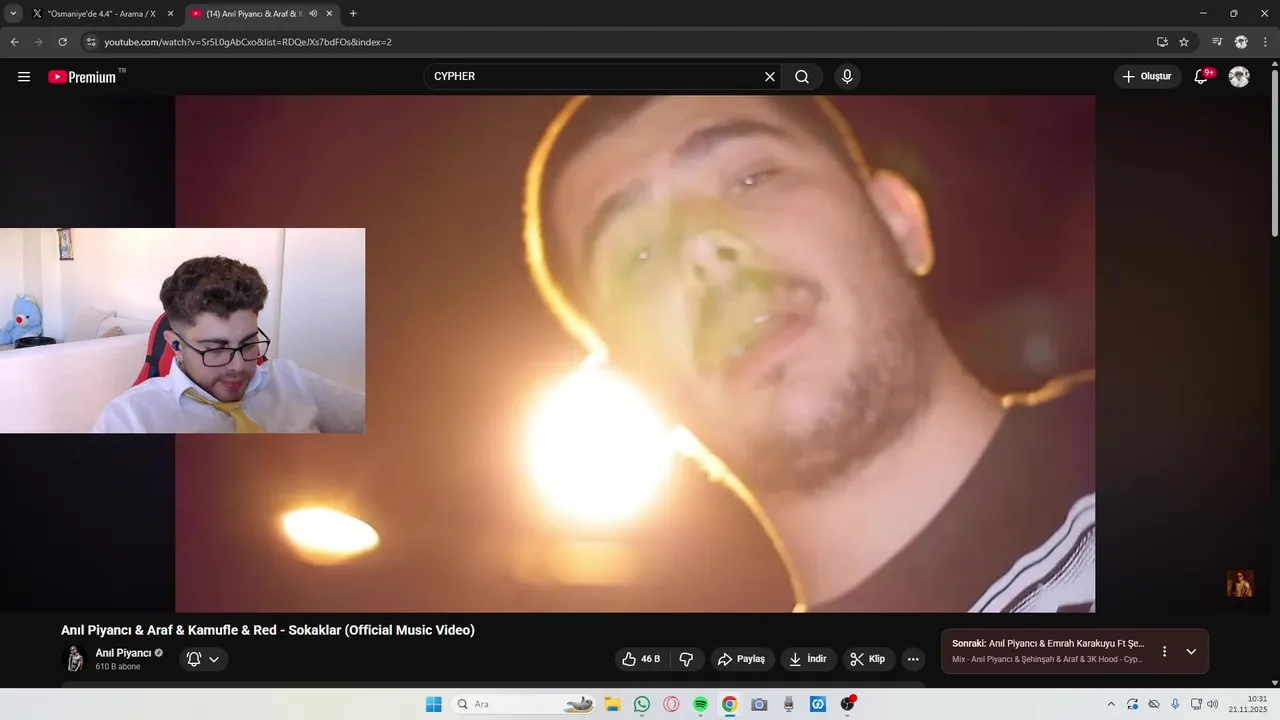Open WhatsApp from taskbar
The height and width of the screenshot is (720, 1280).
click(x=642, y=704)
